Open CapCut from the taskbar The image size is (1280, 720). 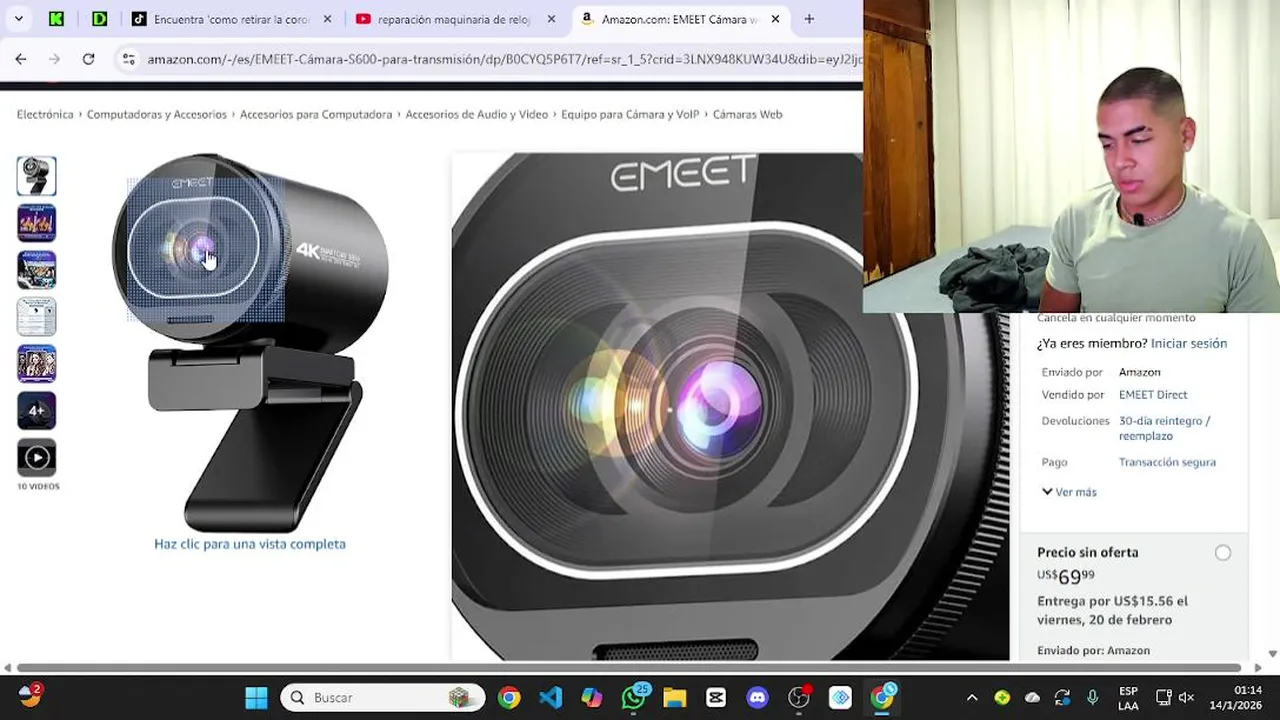(x=715, y=697)
